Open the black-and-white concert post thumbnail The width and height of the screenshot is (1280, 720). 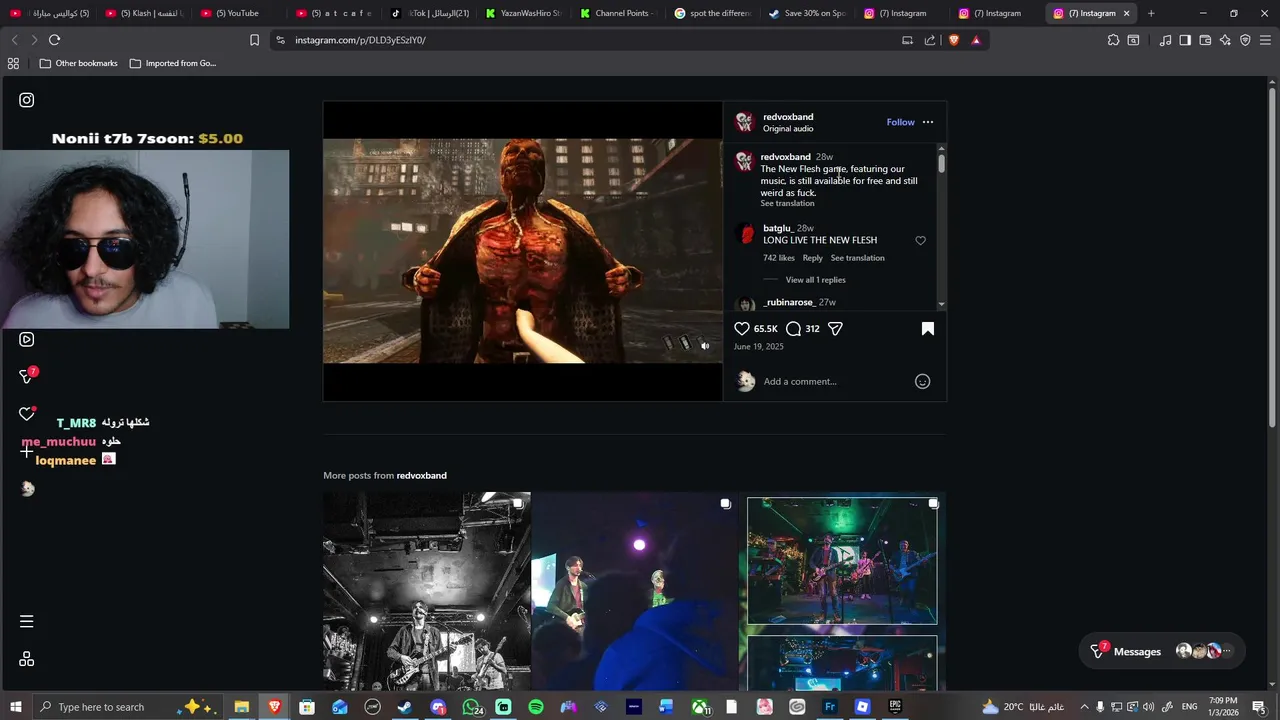tap(427, 591)
